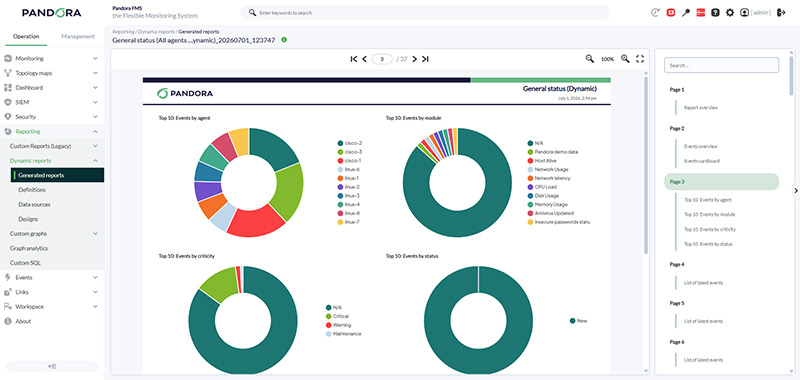Open the Links sidebar item
800x380 pixels.
(22, 292)
